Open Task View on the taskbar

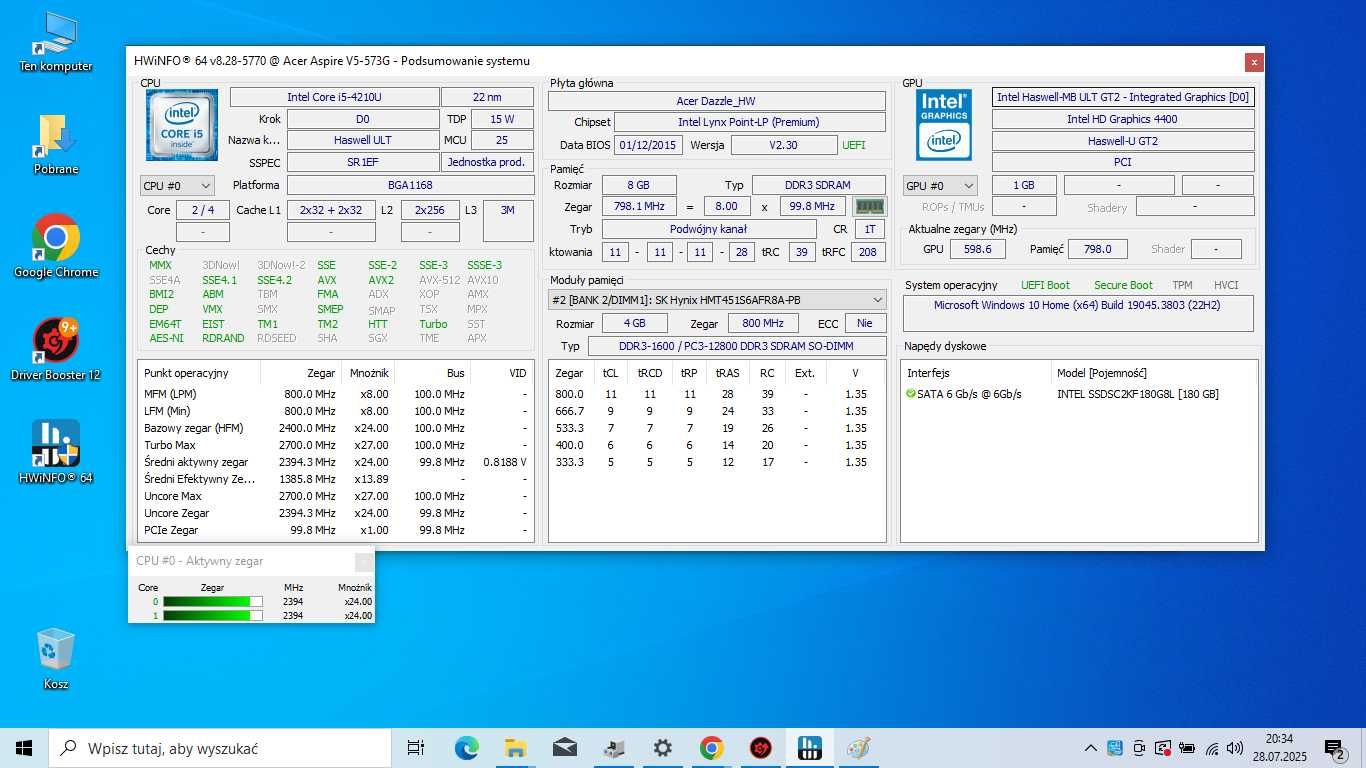click(416, 748)
